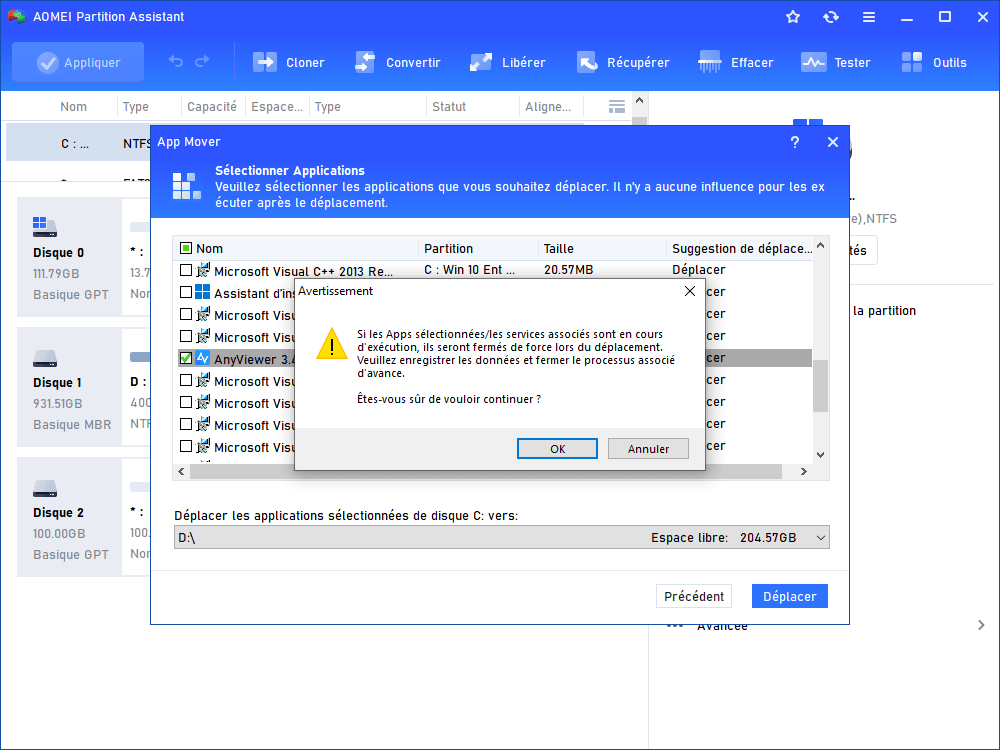
Task: Click the warning triangle icon
Action: click(332, 344)
